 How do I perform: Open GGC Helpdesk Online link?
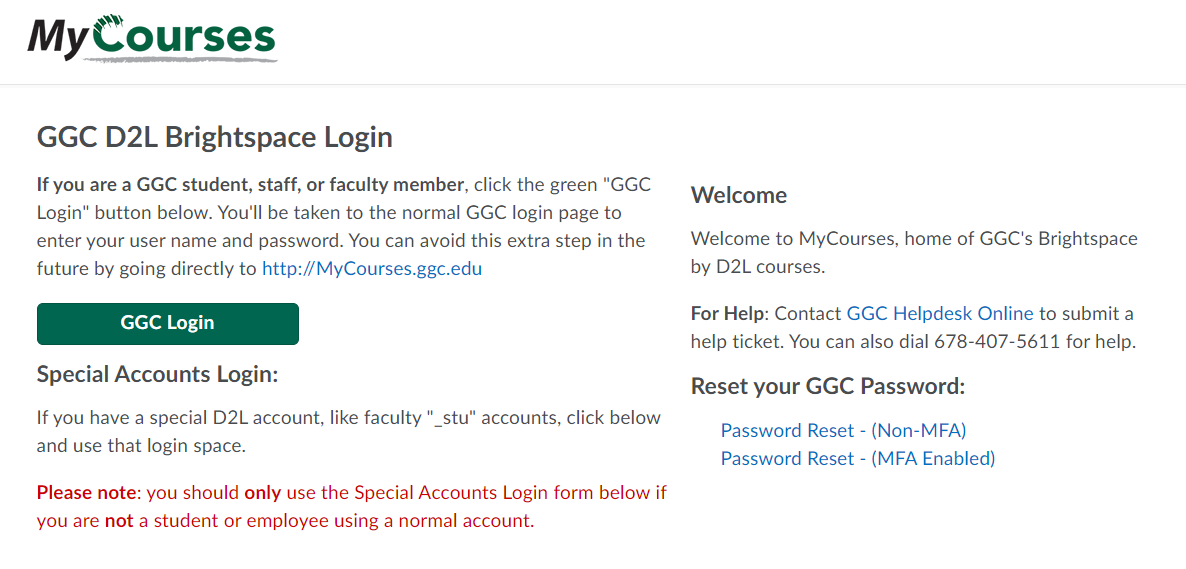pos(939,313)
